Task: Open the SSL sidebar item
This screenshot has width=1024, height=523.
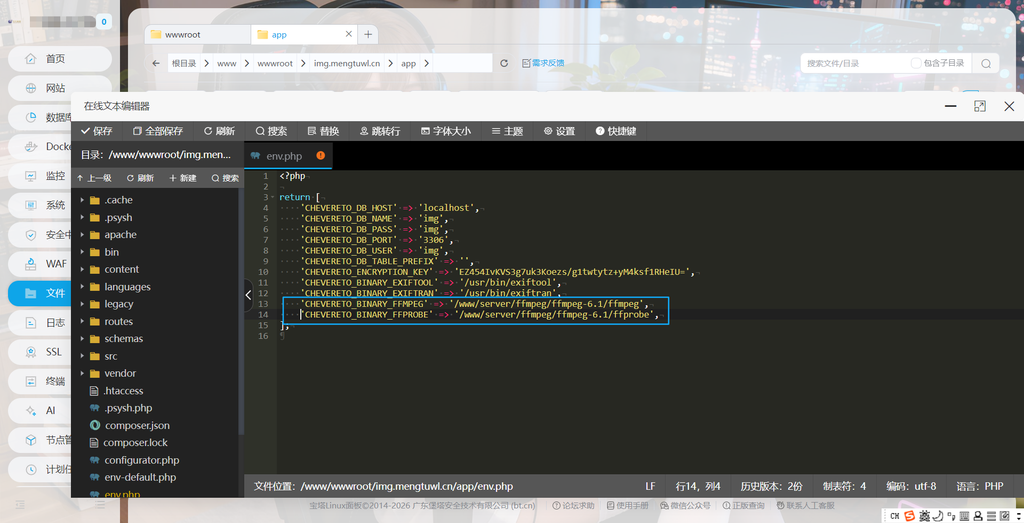Action: (x=40, y=352)
